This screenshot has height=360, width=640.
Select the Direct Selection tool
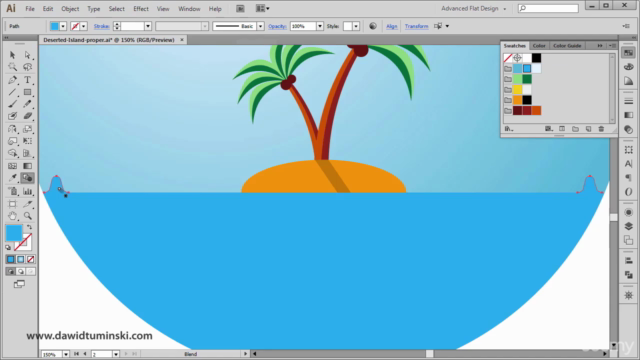(x=27, y=55)
